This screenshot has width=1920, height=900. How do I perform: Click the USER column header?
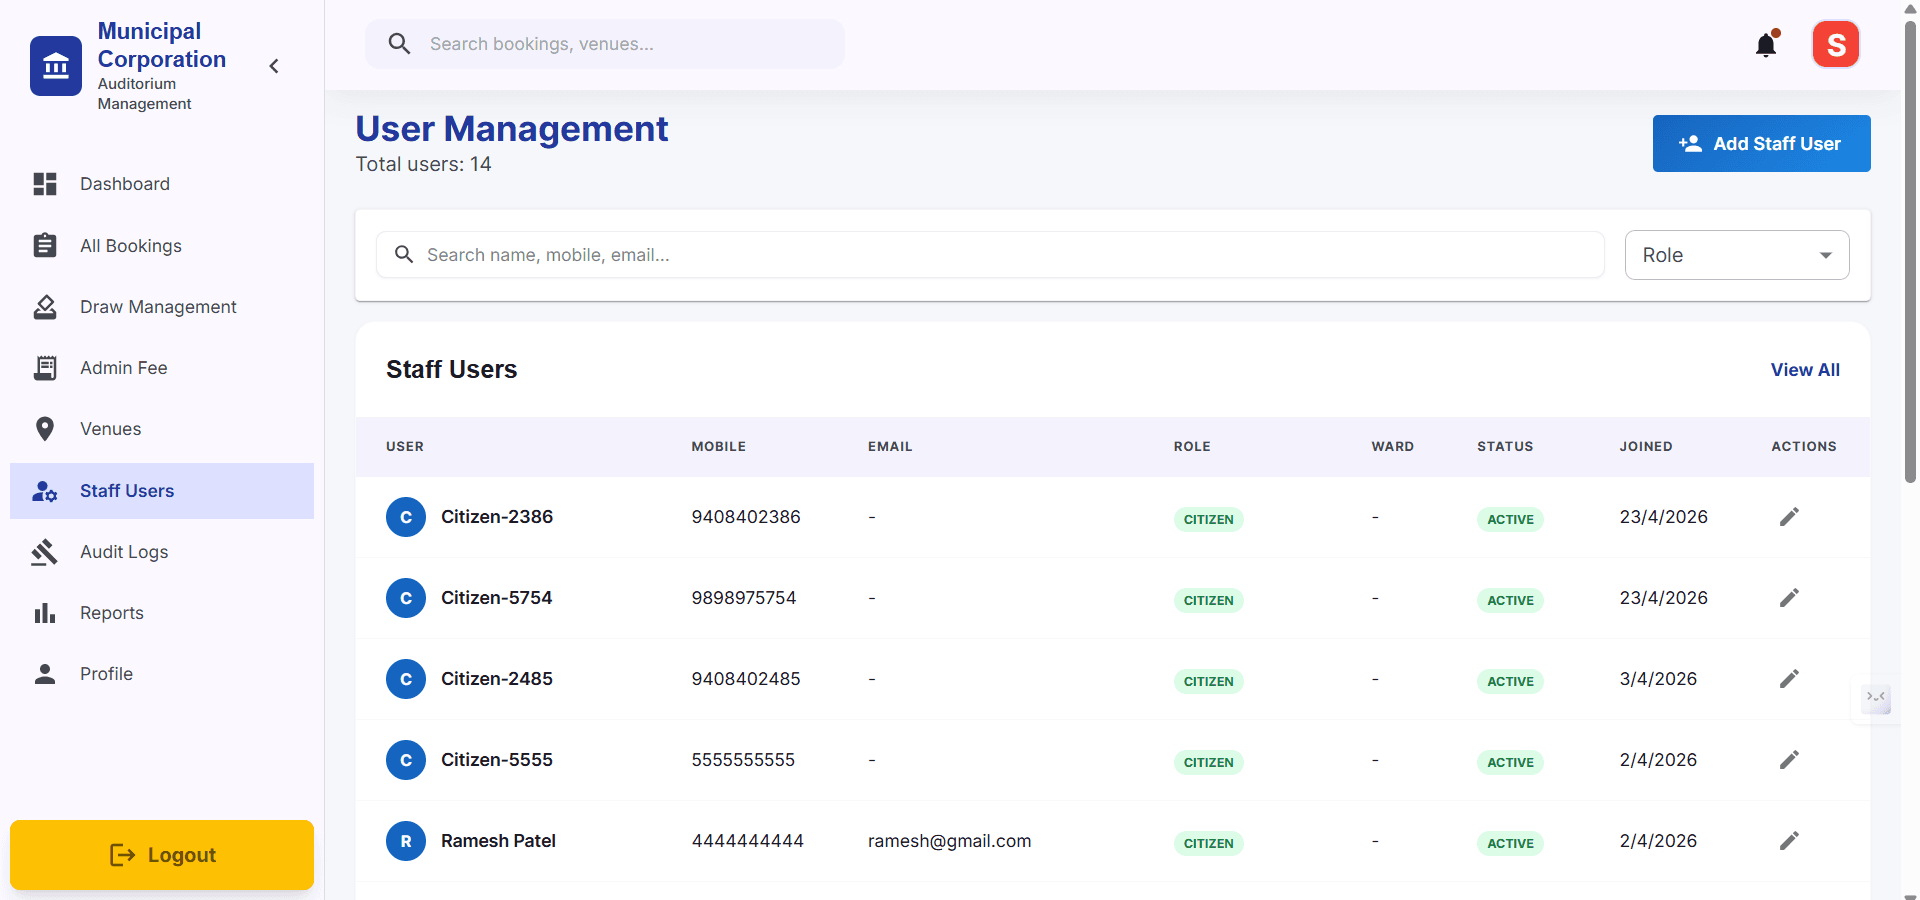pos(405,447)
